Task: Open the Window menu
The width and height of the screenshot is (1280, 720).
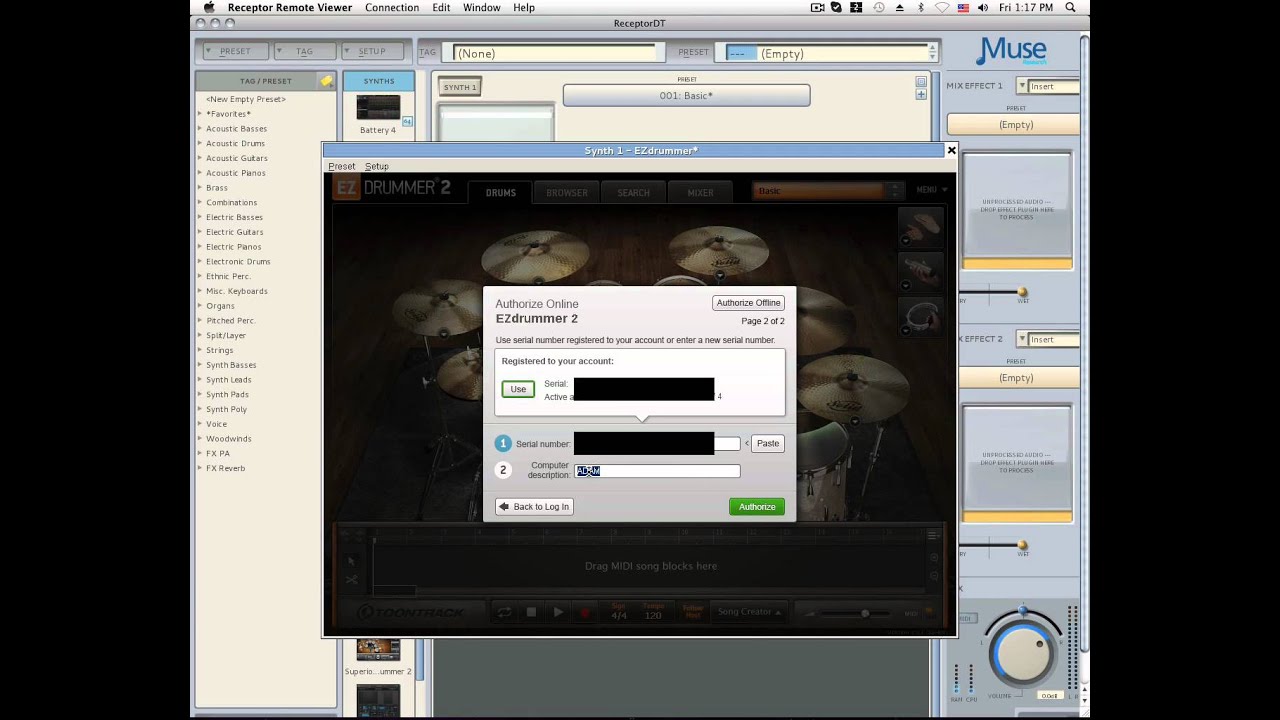Action: click(x=481, y=7)
